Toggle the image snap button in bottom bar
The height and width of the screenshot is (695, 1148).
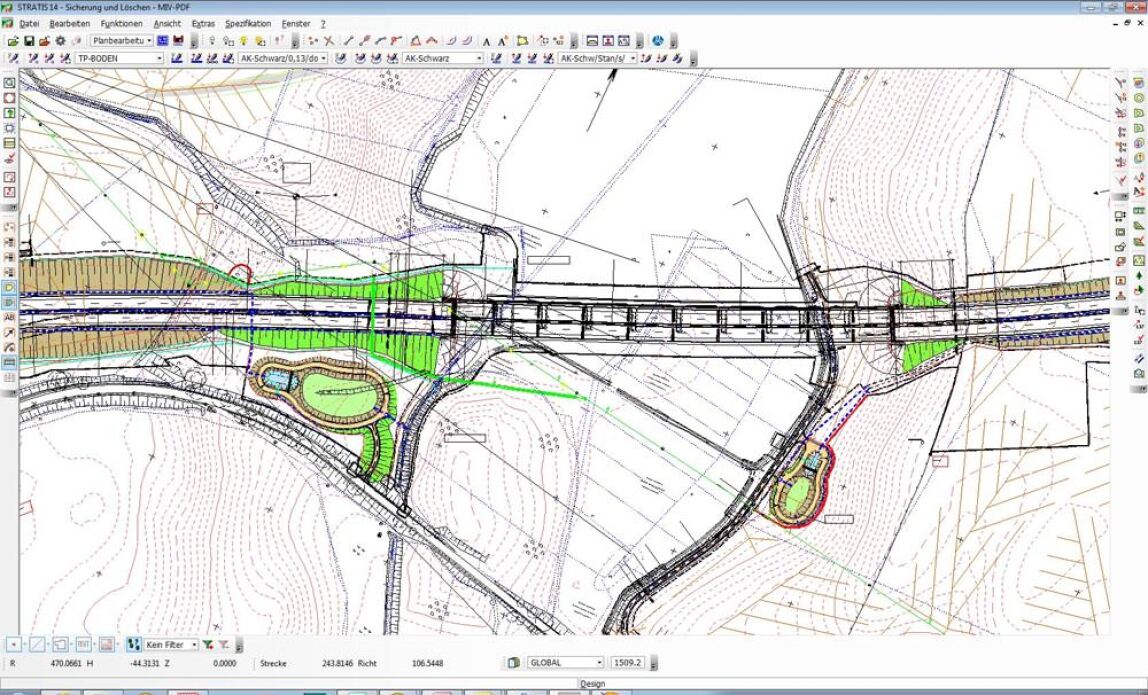tap(107, 644)
